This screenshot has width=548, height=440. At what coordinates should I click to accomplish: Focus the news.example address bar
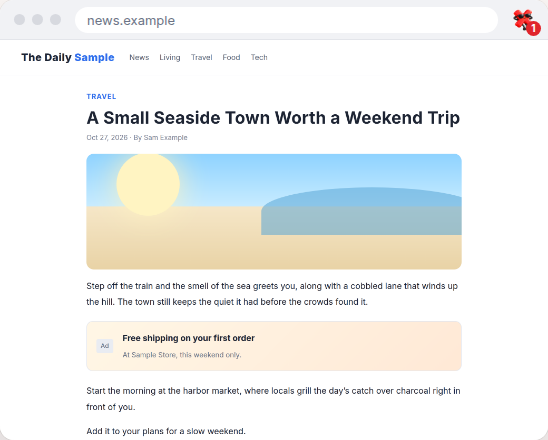point(286,20)
